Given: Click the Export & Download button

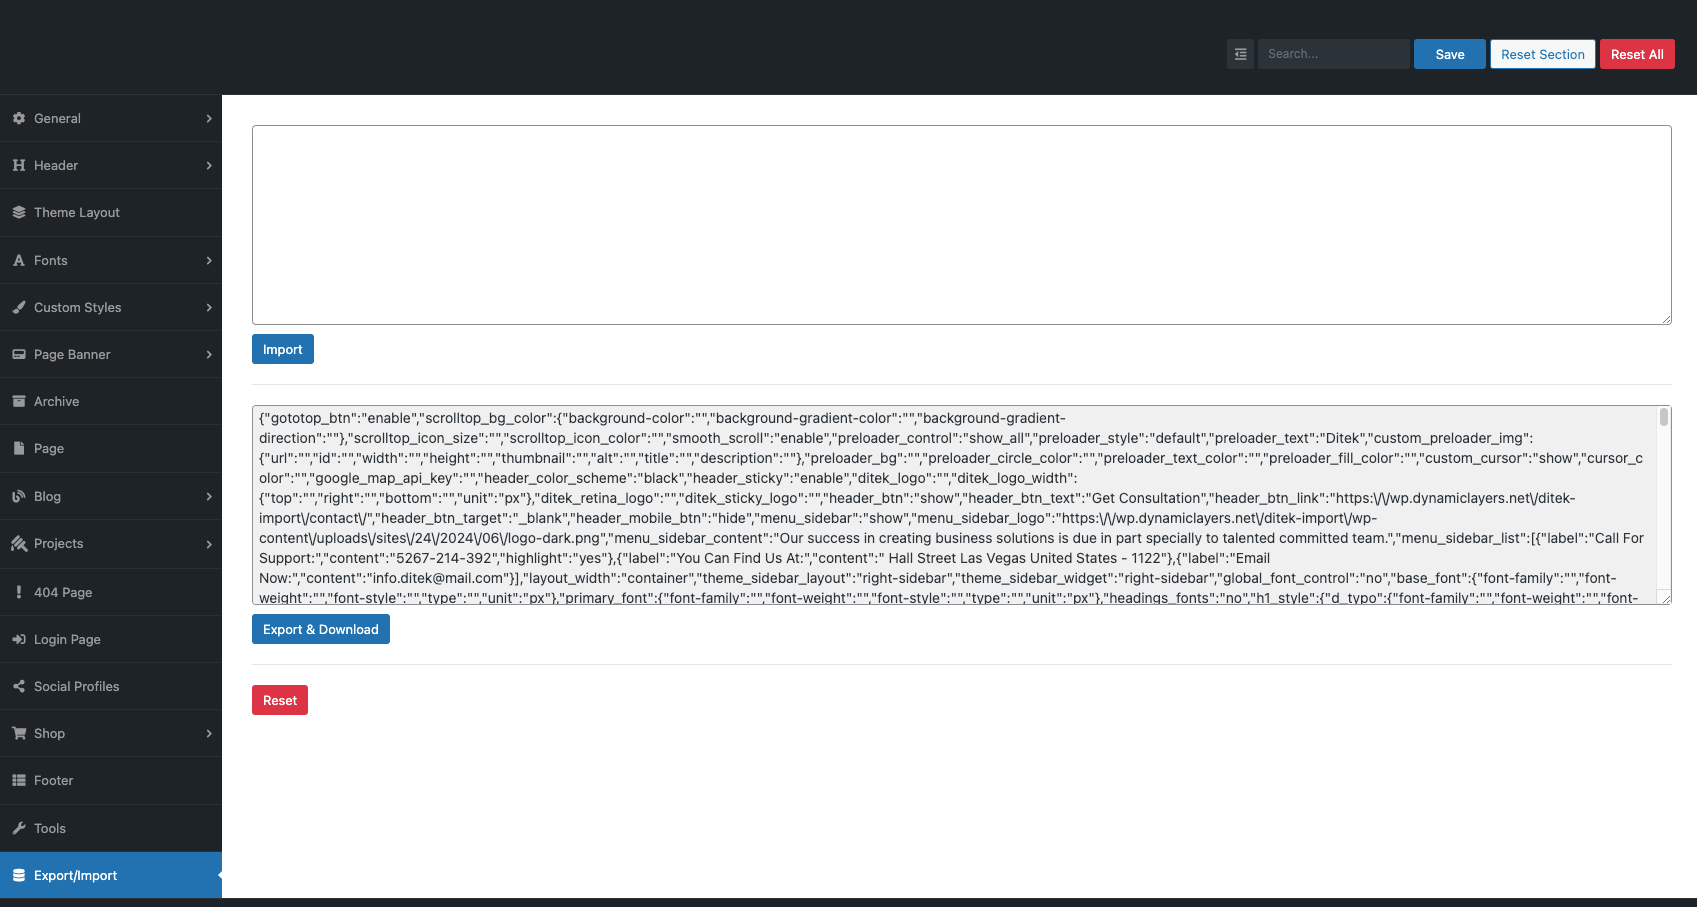Looking at the screenshot, I should pyautogui.click(x=321, y=629).
